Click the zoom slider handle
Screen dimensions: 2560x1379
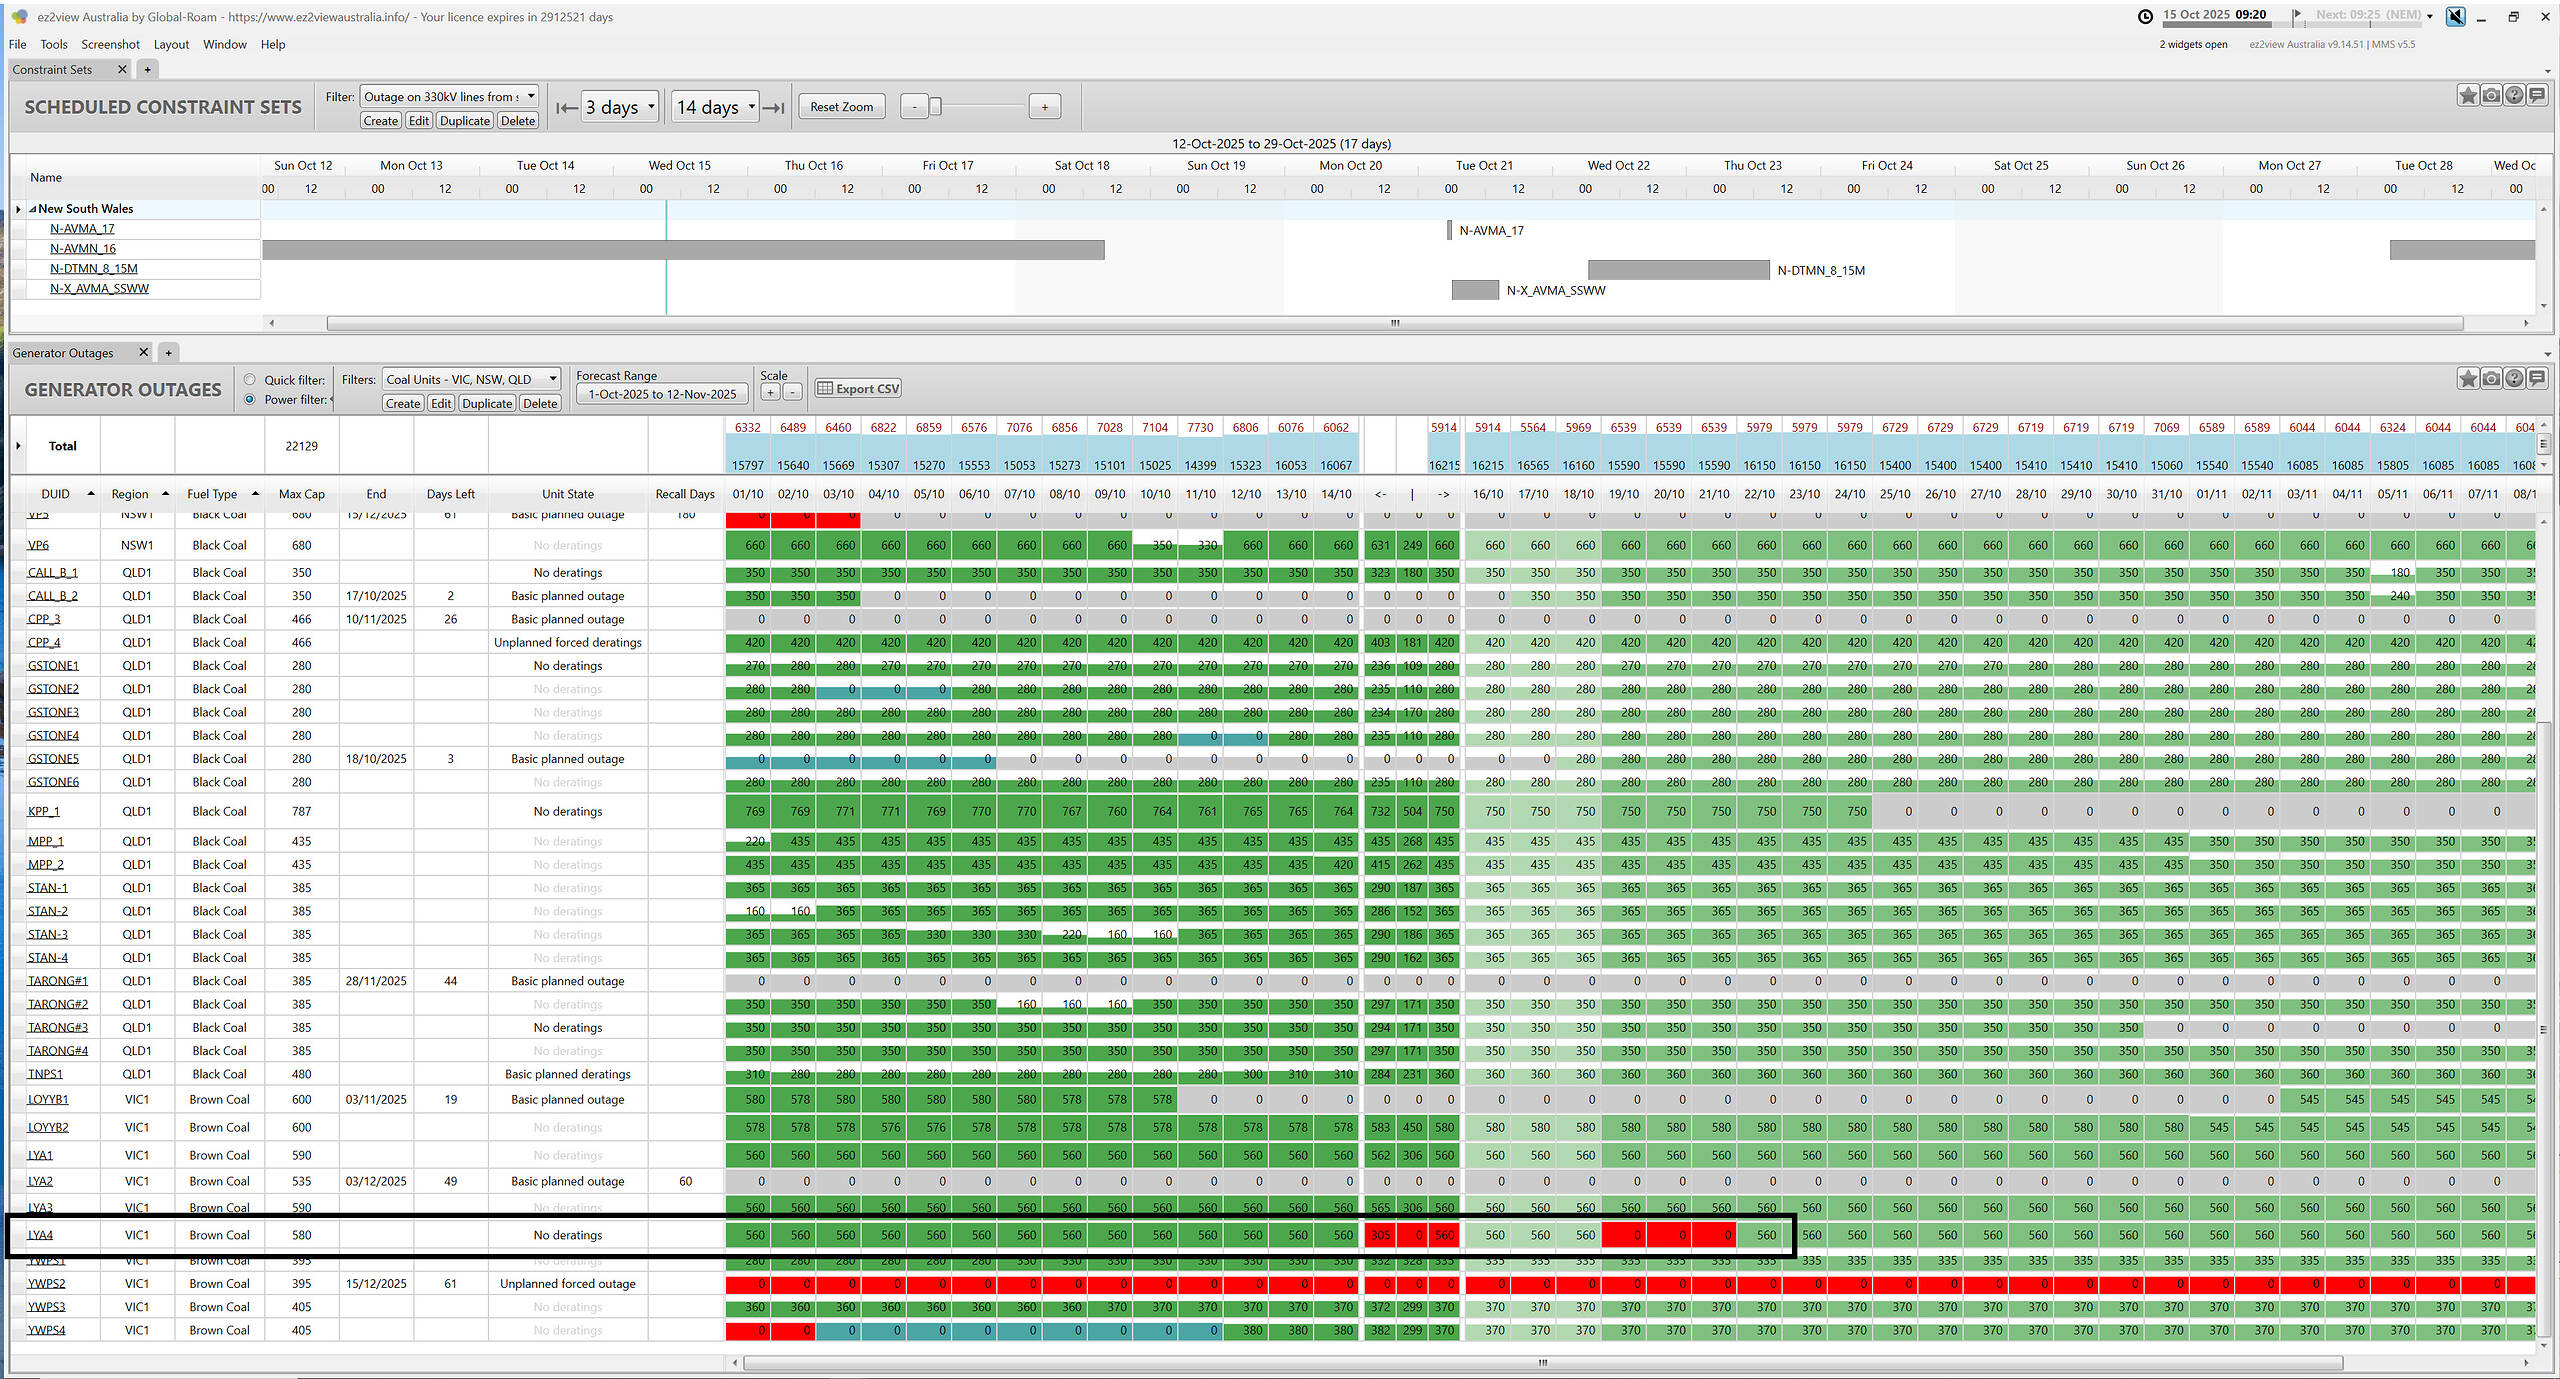tap(935, 107)
